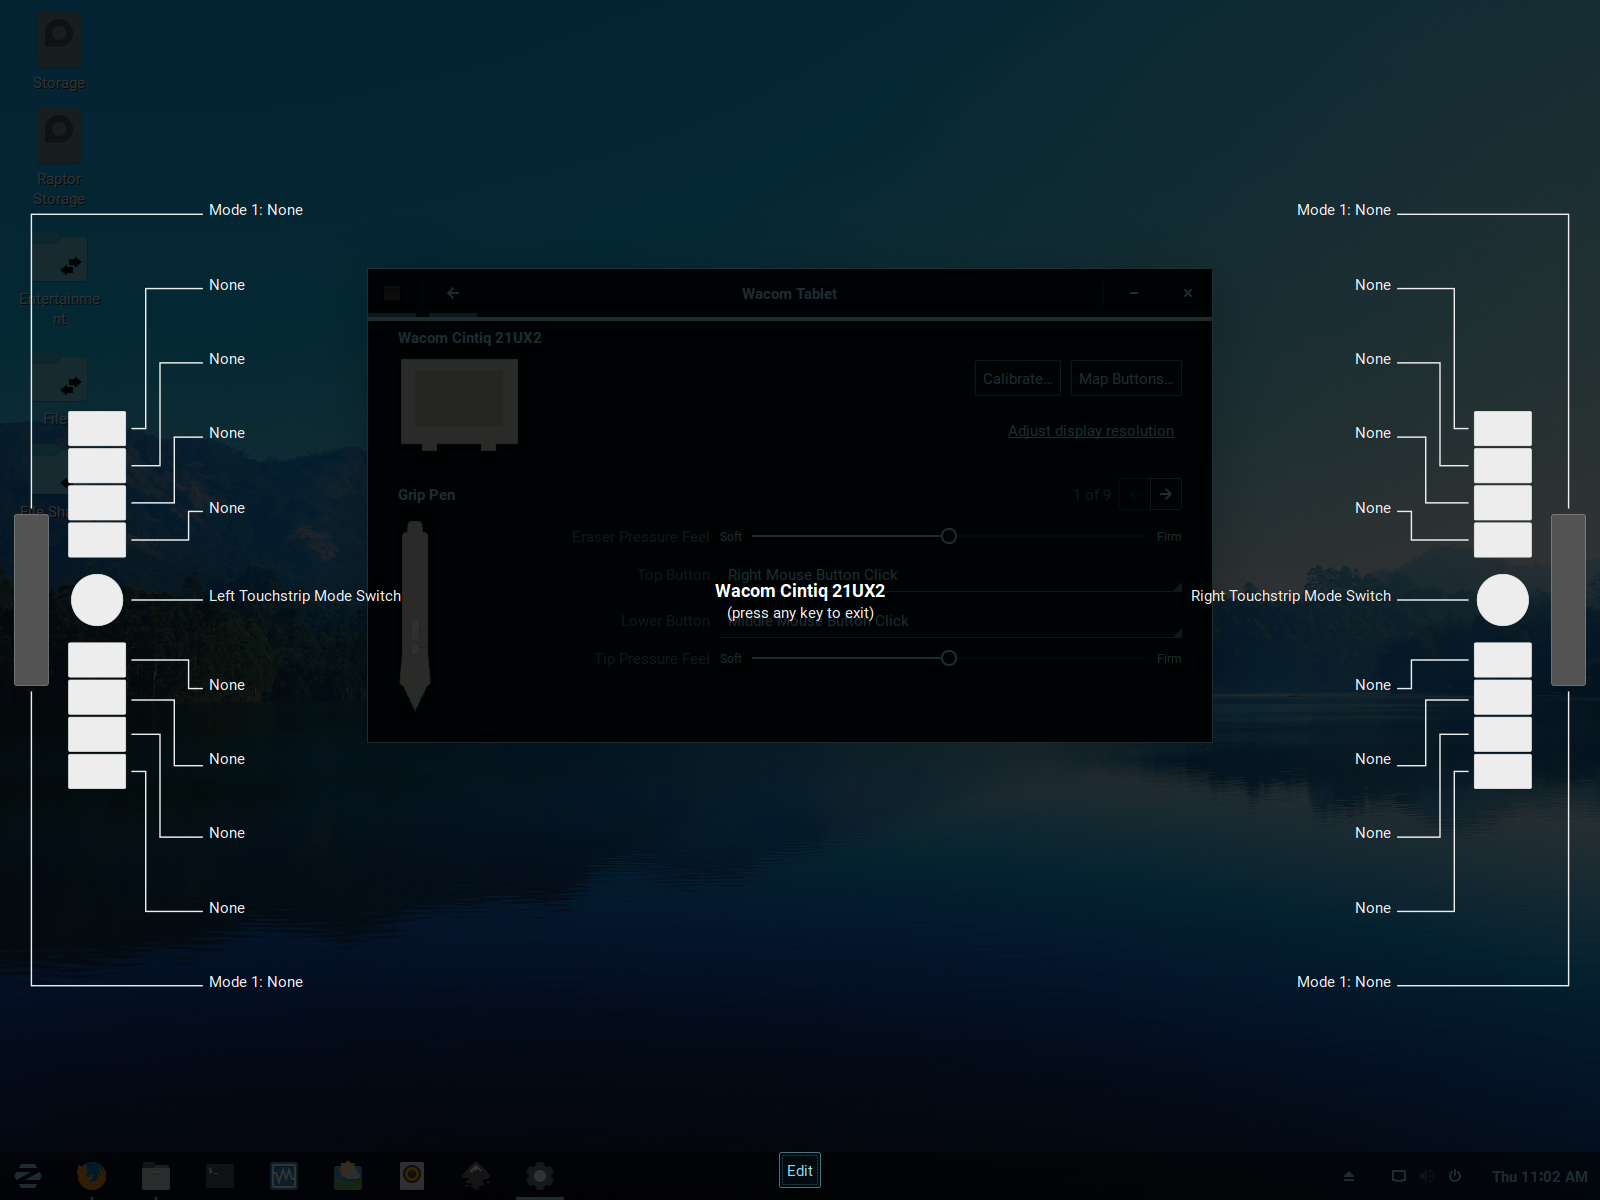Screen dimensions: 1600x1200
Task: Open the Raptor Storage desktop icon
Action: 59,158
